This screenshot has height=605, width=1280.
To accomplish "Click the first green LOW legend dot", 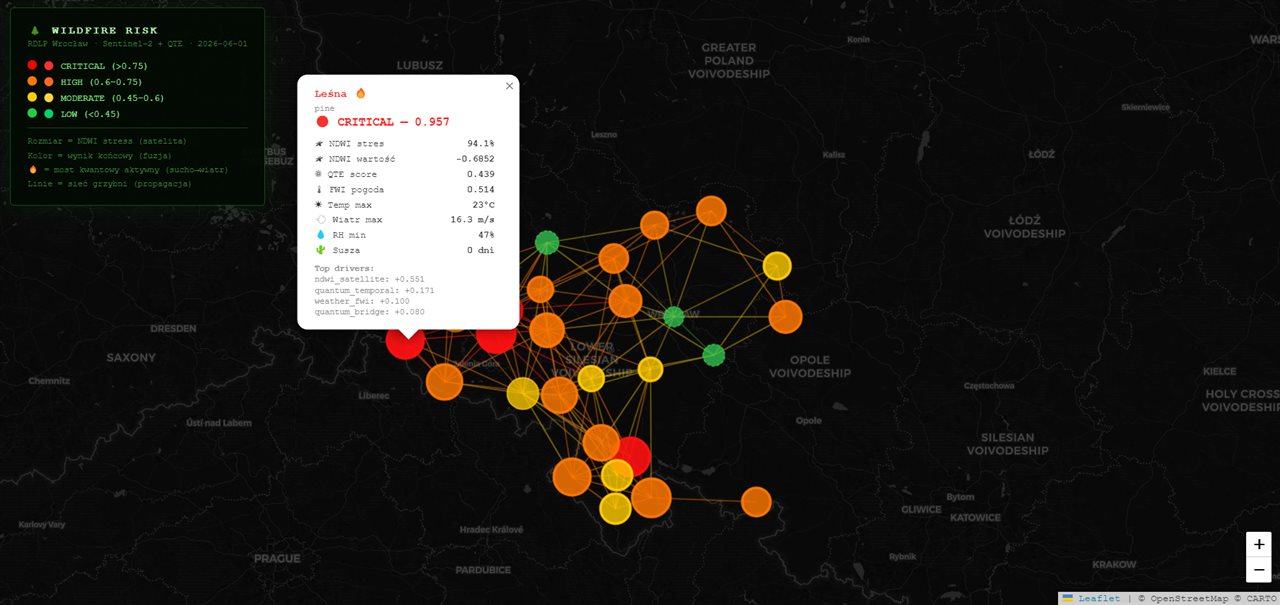I will 32,113.
